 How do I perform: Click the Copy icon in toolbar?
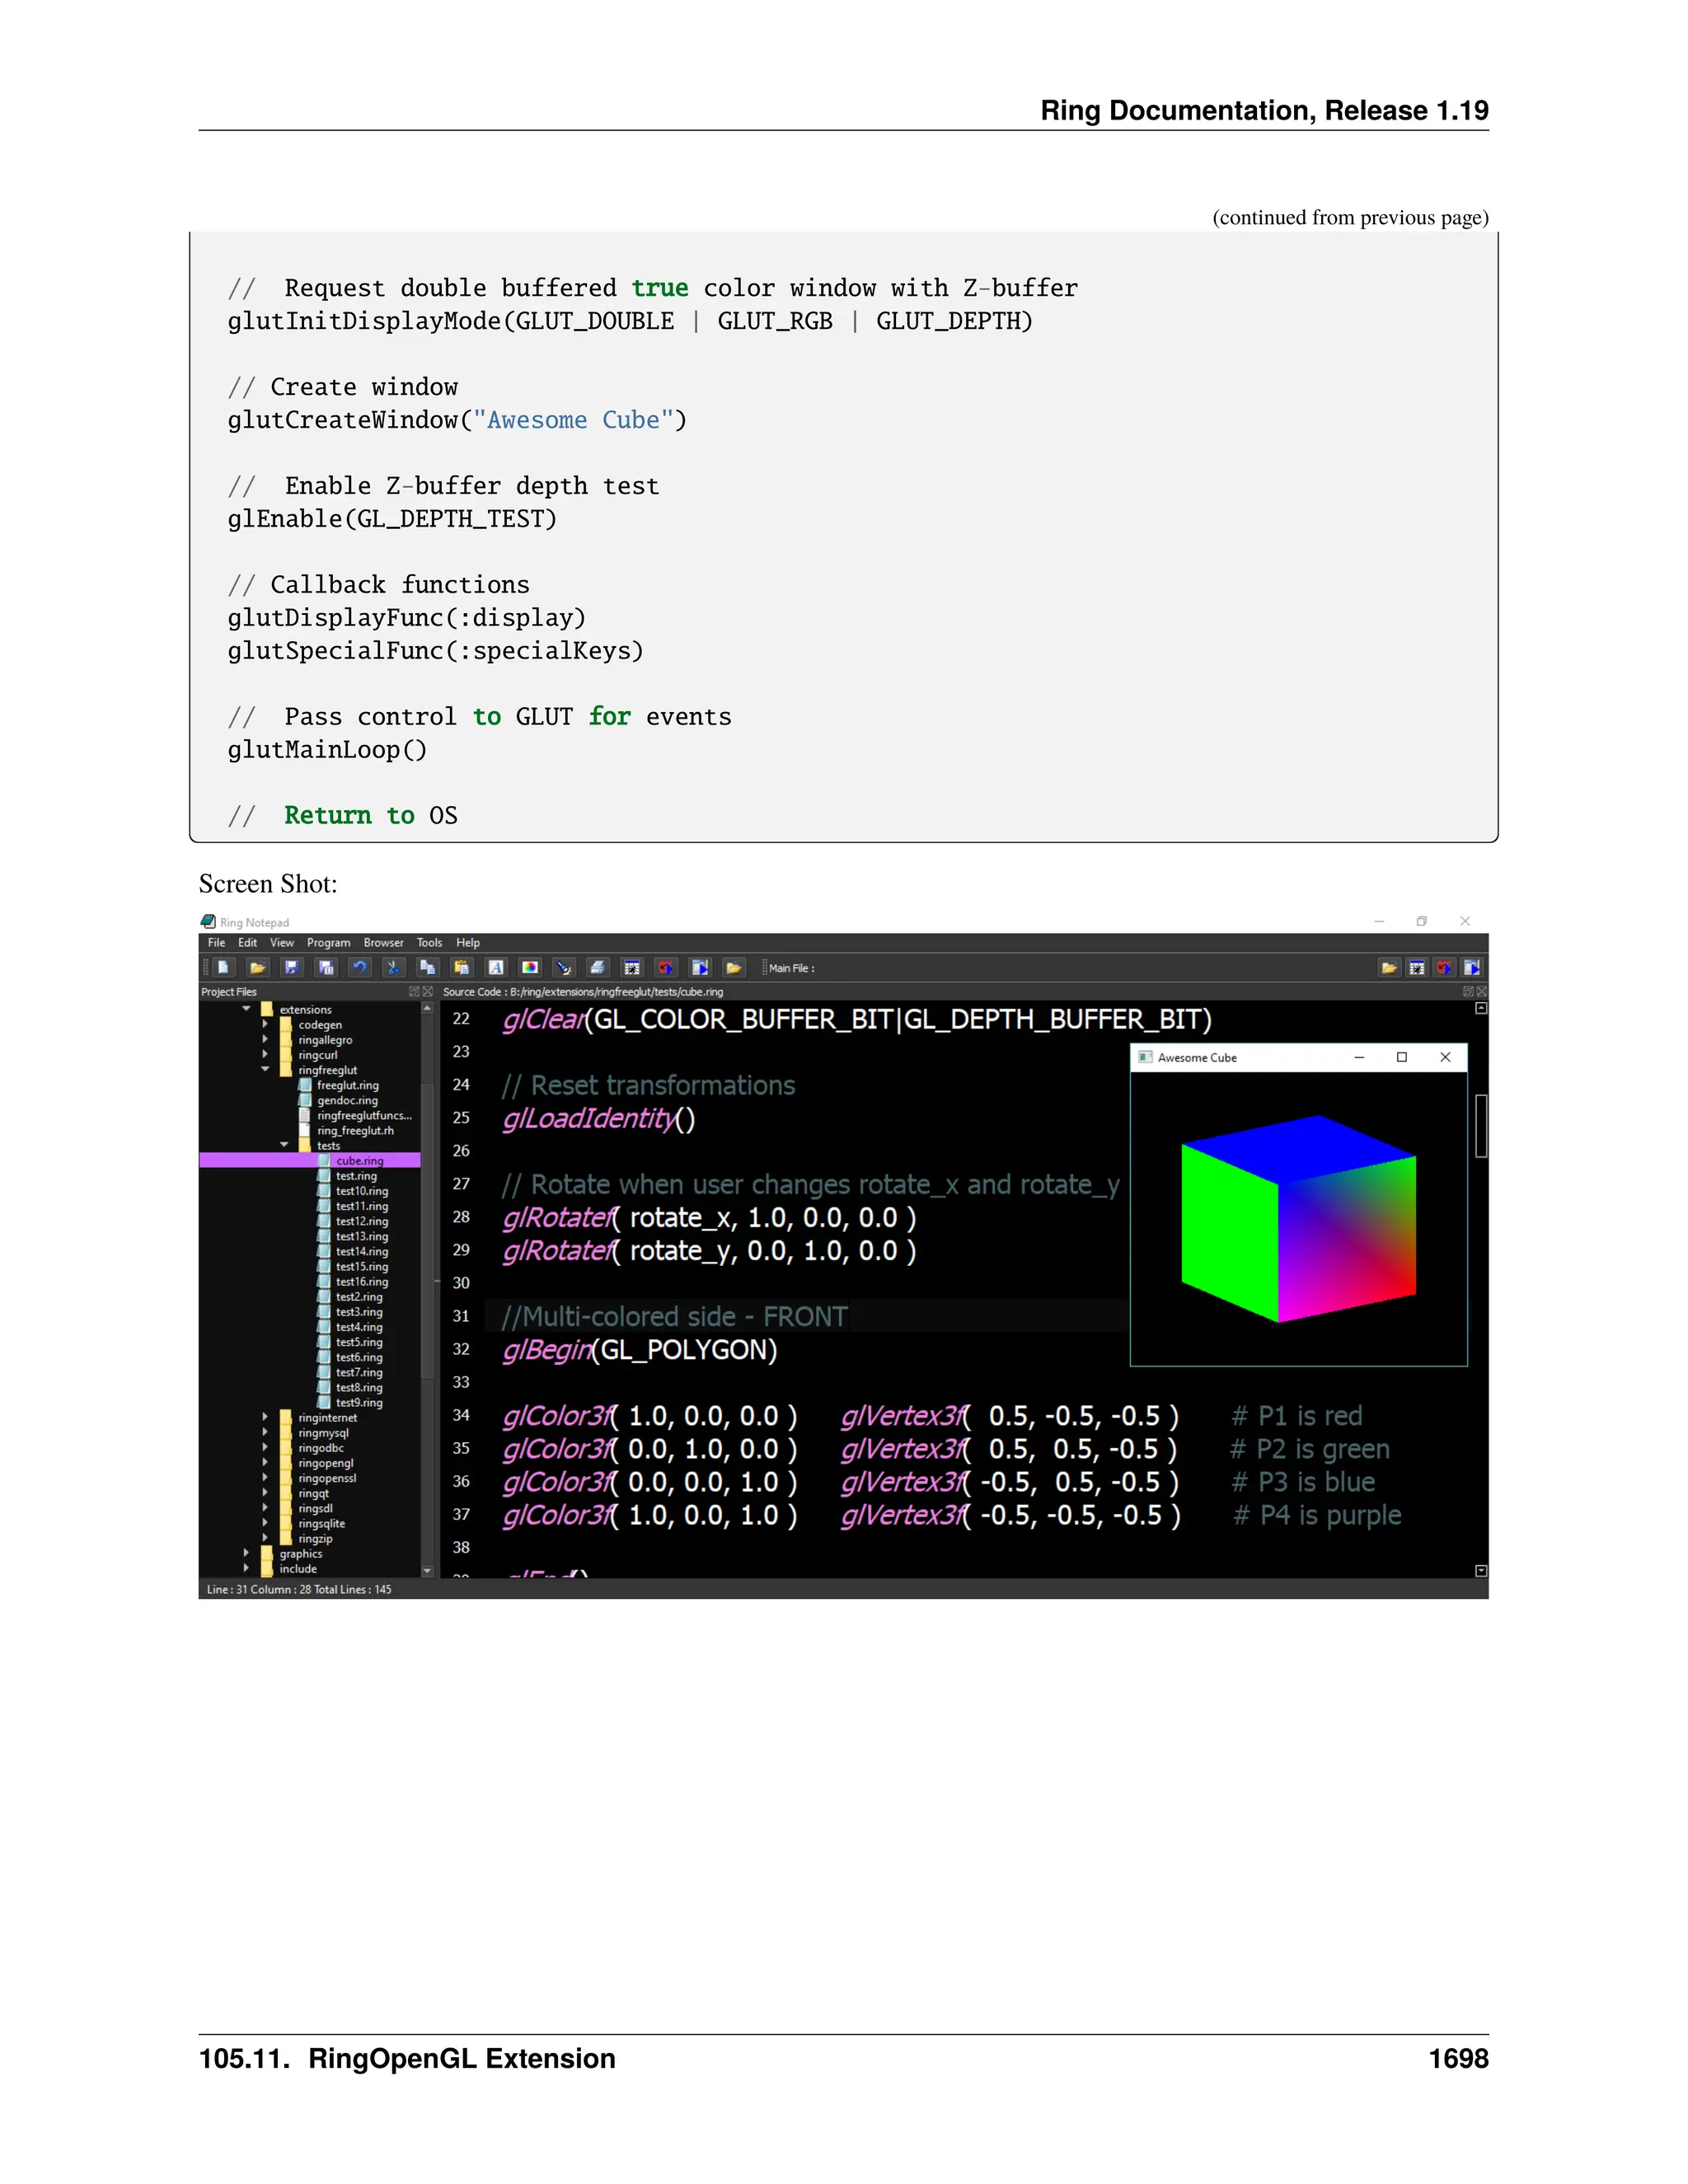pos(428,967)
